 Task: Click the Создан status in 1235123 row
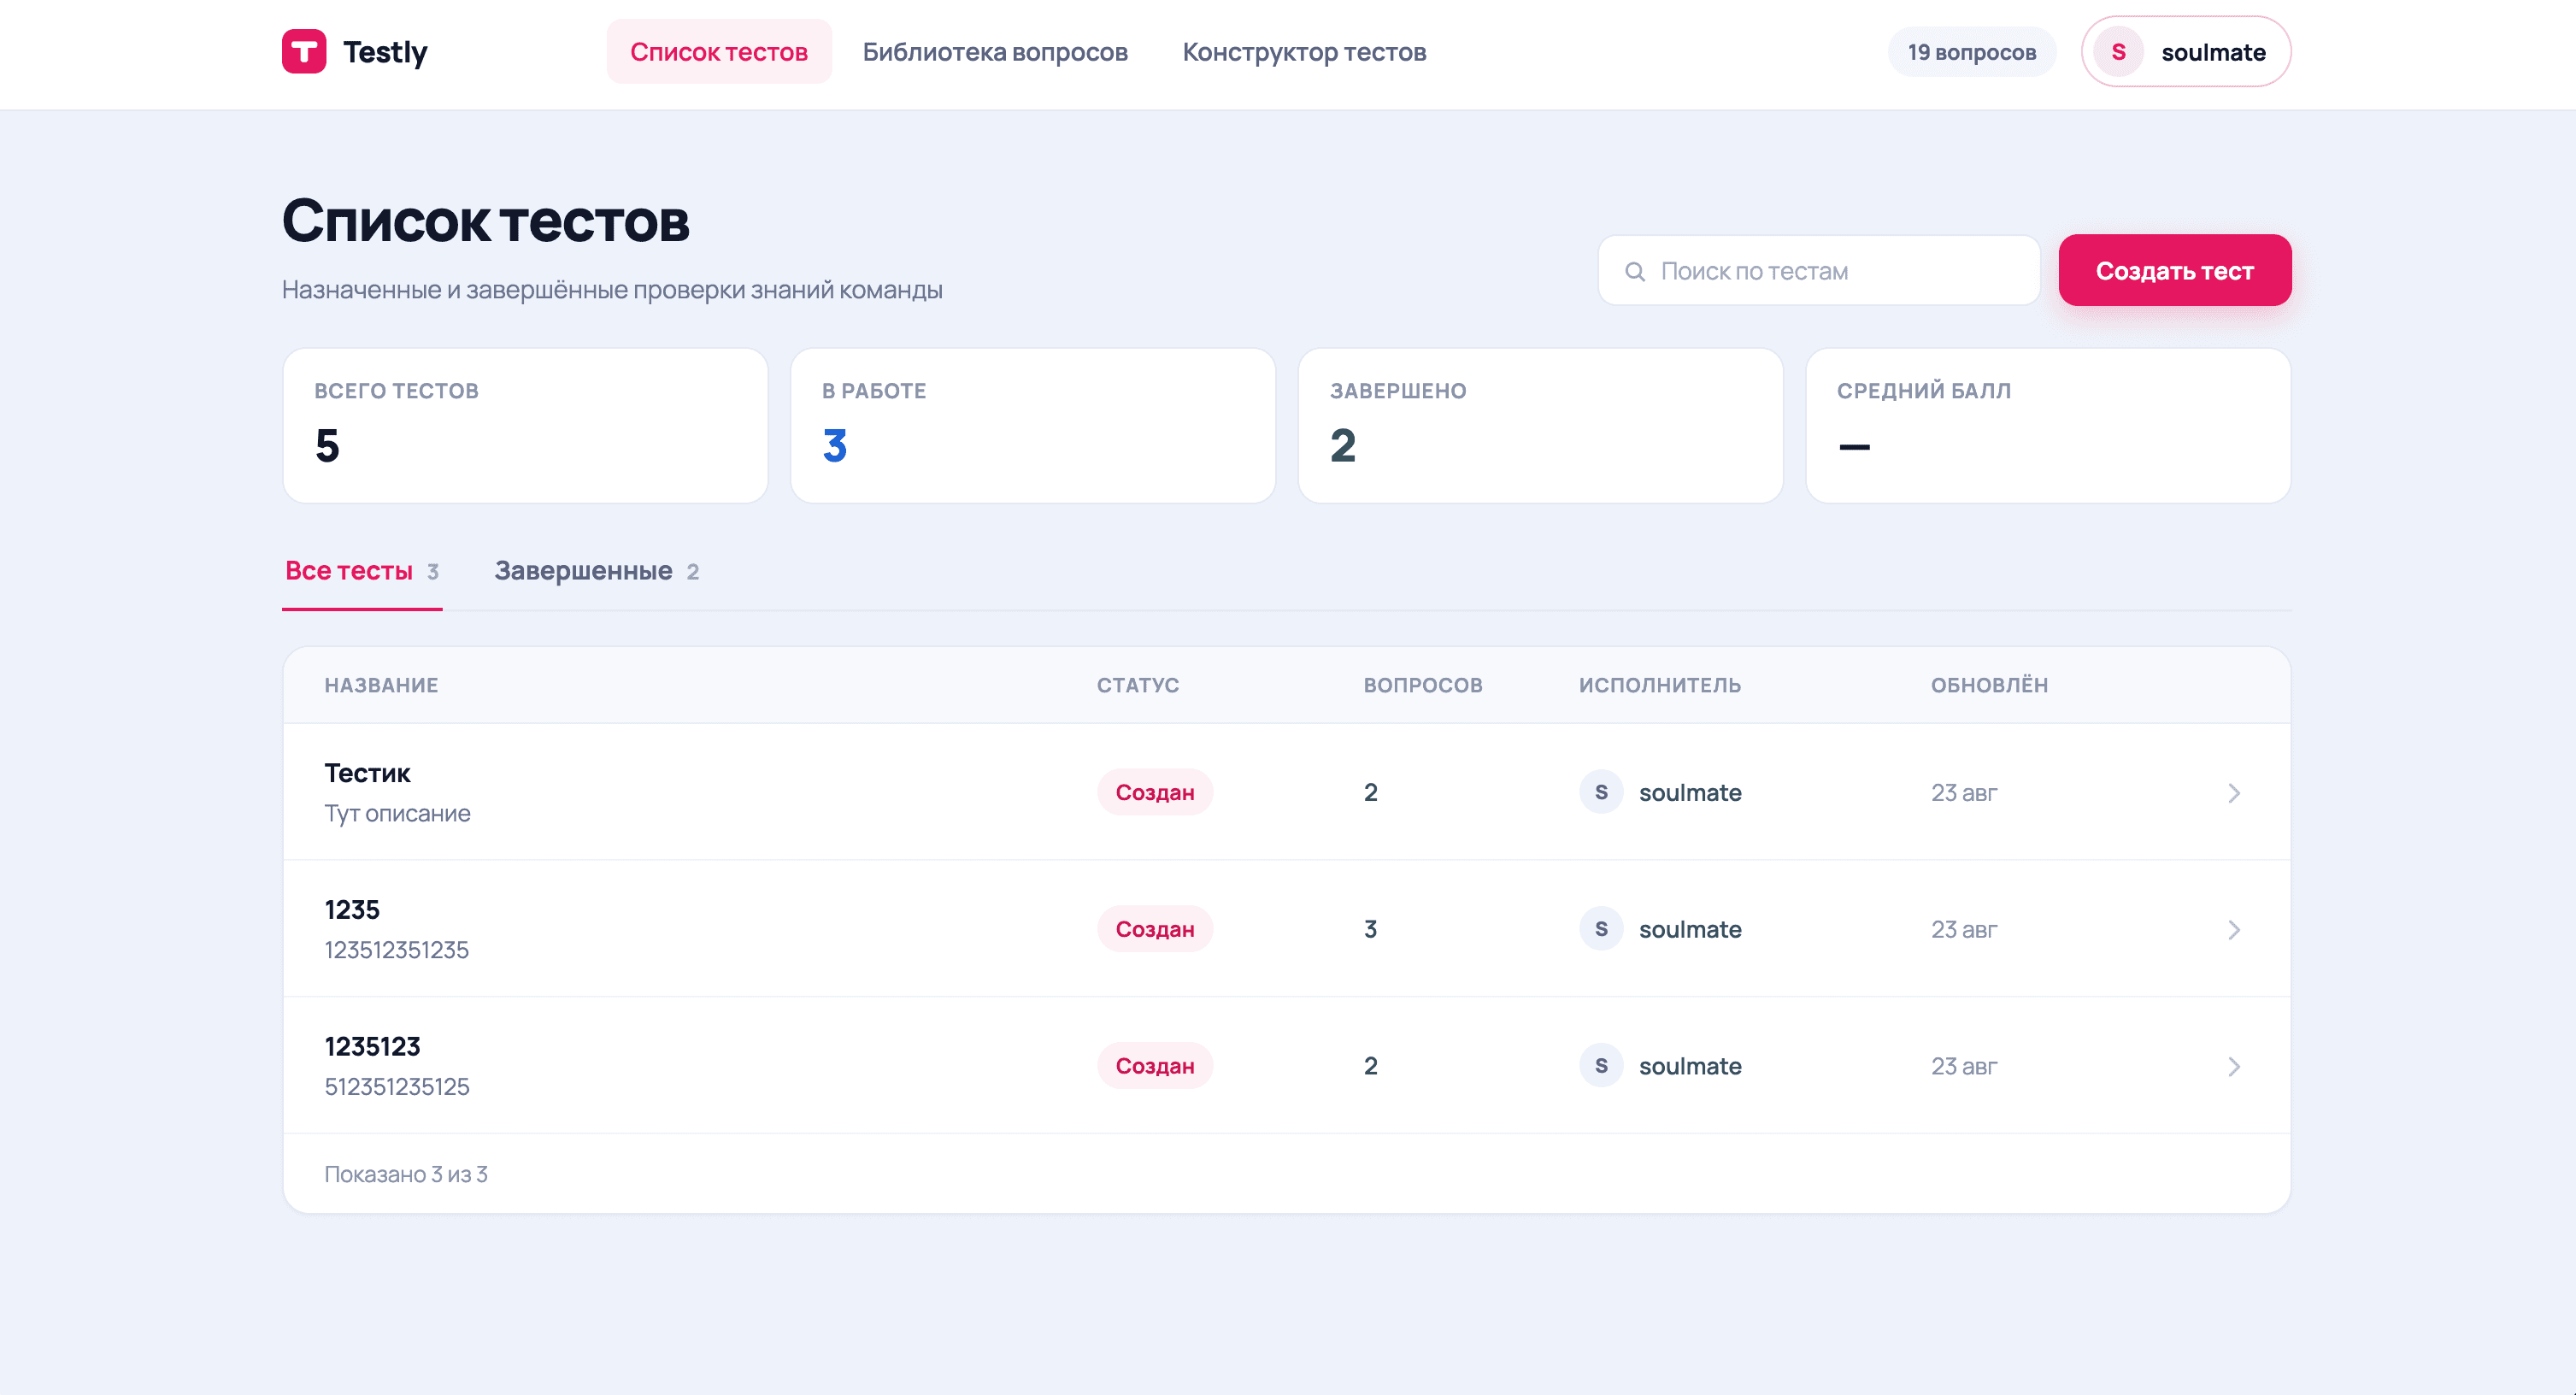(1155, 1066)
